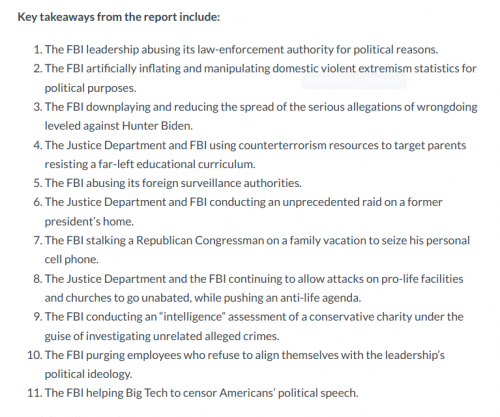Image resolution: width=500 pixels, height=417 pixels.
Task: Click the words 'political purposes' in item 2
Action: (x=90, y=88)
